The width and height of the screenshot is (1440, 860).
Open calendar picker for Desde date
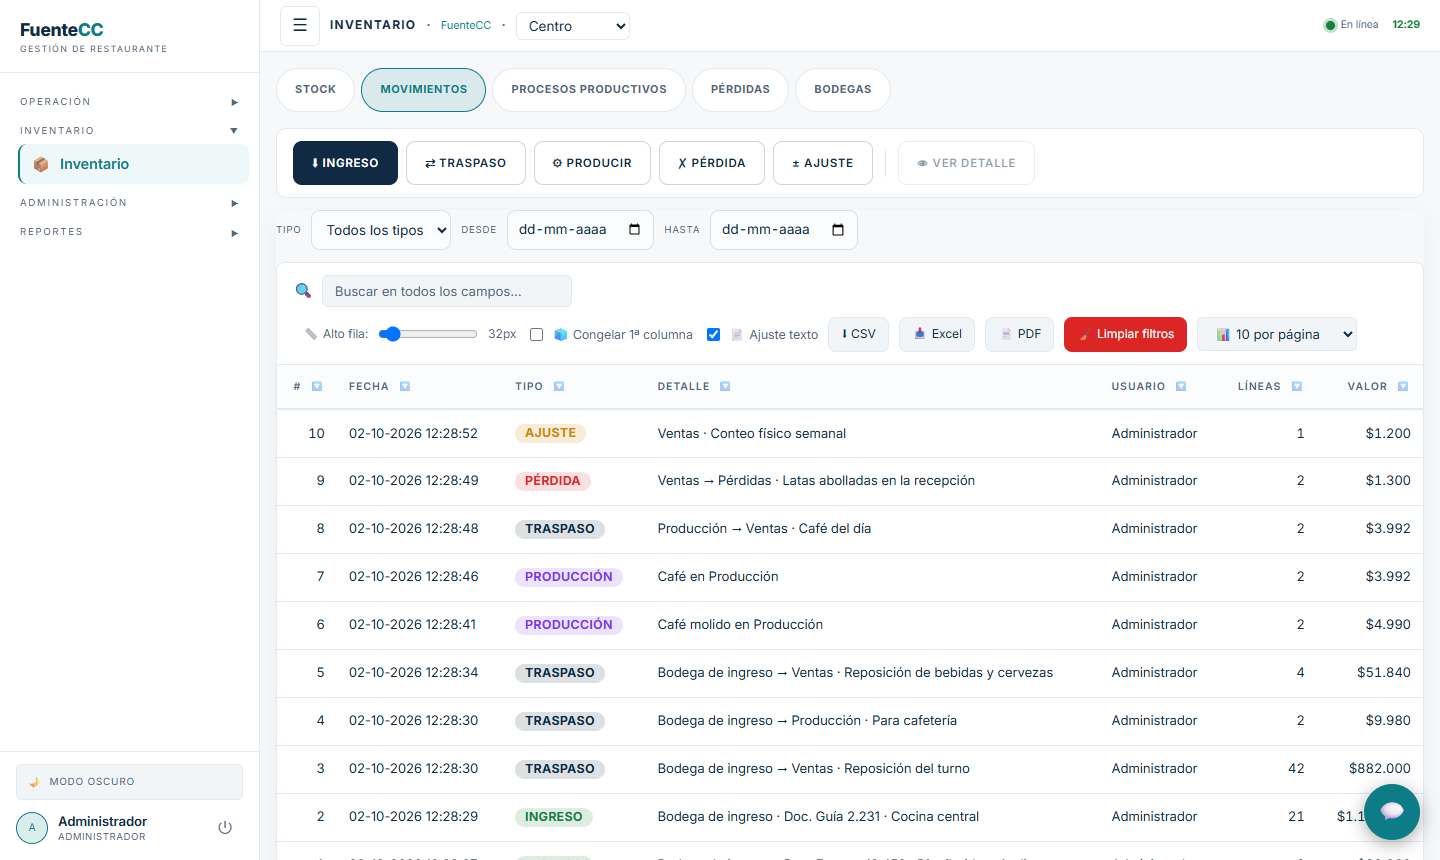(x=634, y=229)
